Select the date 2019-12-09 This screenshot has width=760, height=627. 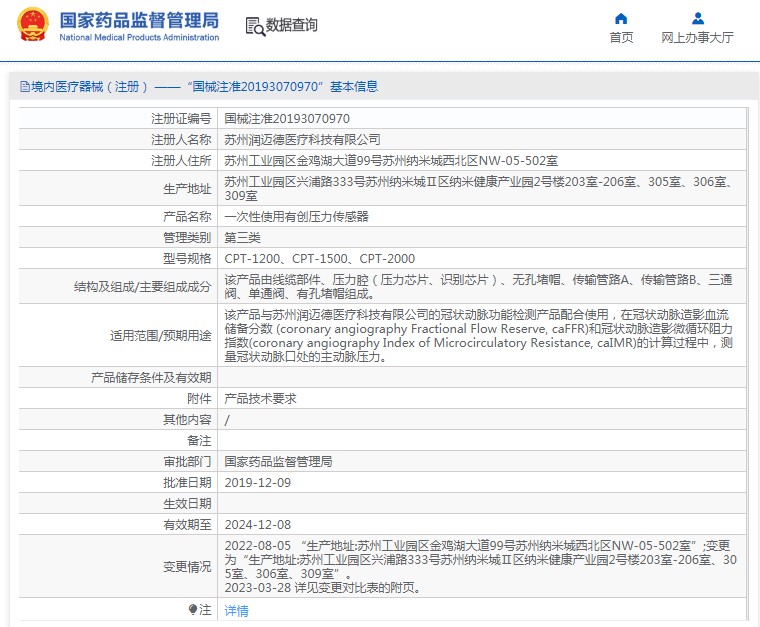point(257,483)
